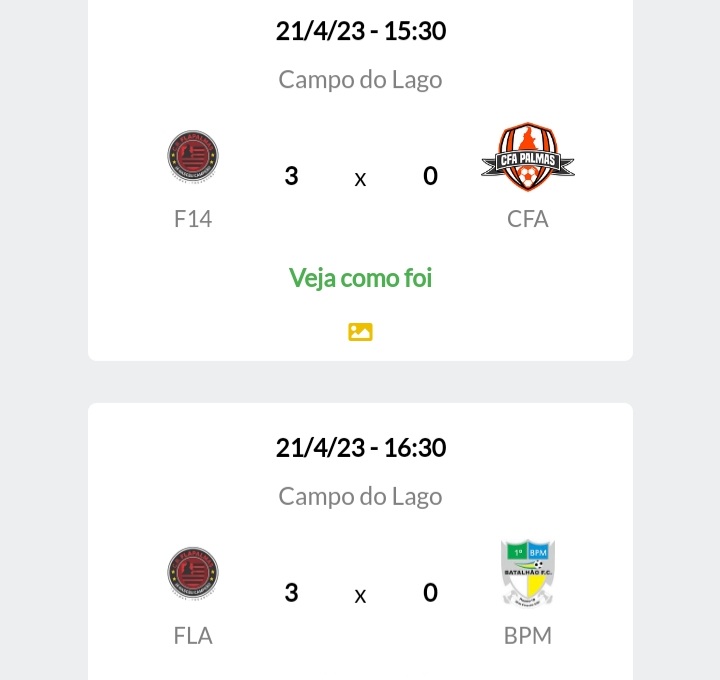The width and height of the screenshot is (720, 680).
Task: Click the Flapalmas crest above F14
Action: [x=193, y=156]
